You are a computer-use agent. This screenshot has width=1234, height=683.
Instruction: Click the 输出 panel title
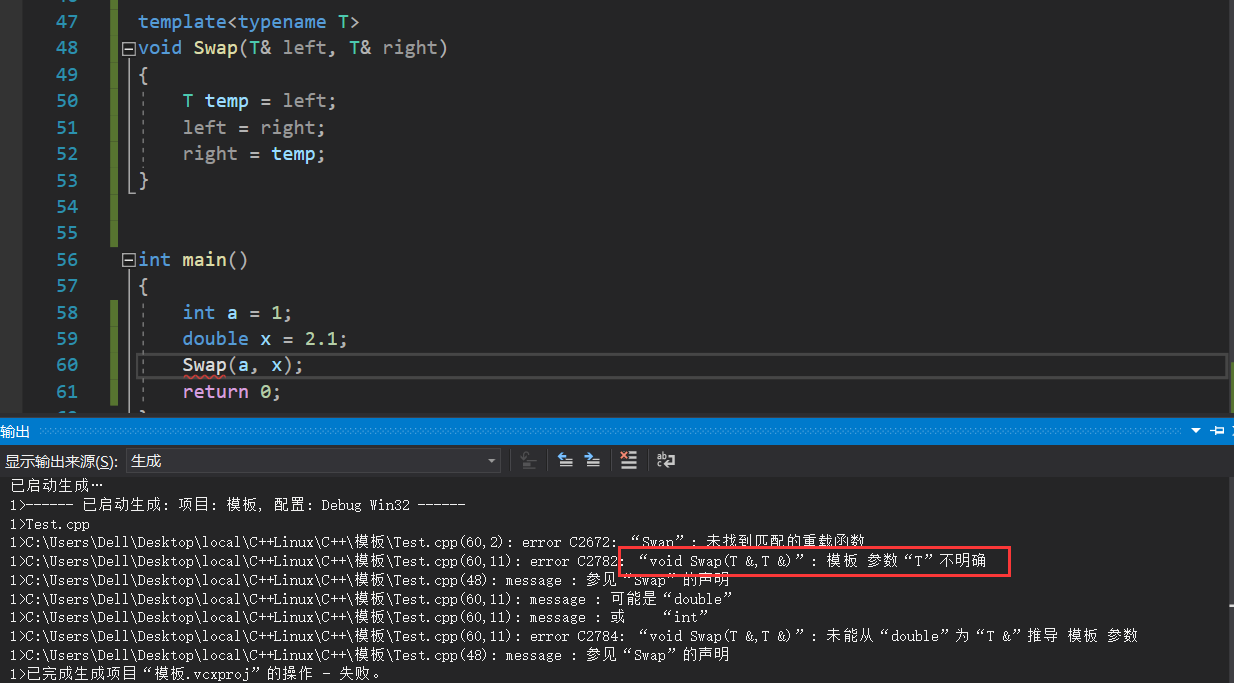point(15,431)
